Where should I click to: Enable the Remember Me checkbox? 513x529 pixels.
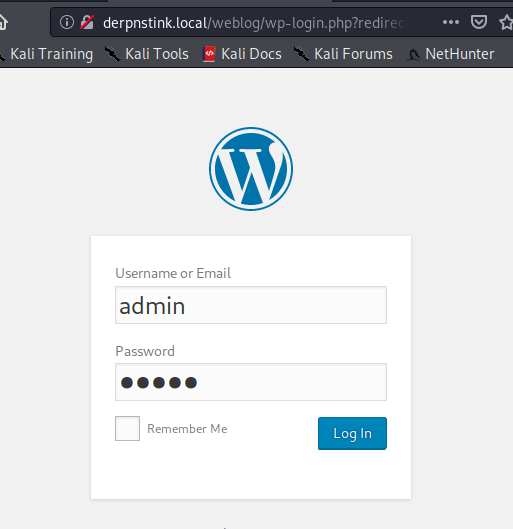tap(127, 428)
